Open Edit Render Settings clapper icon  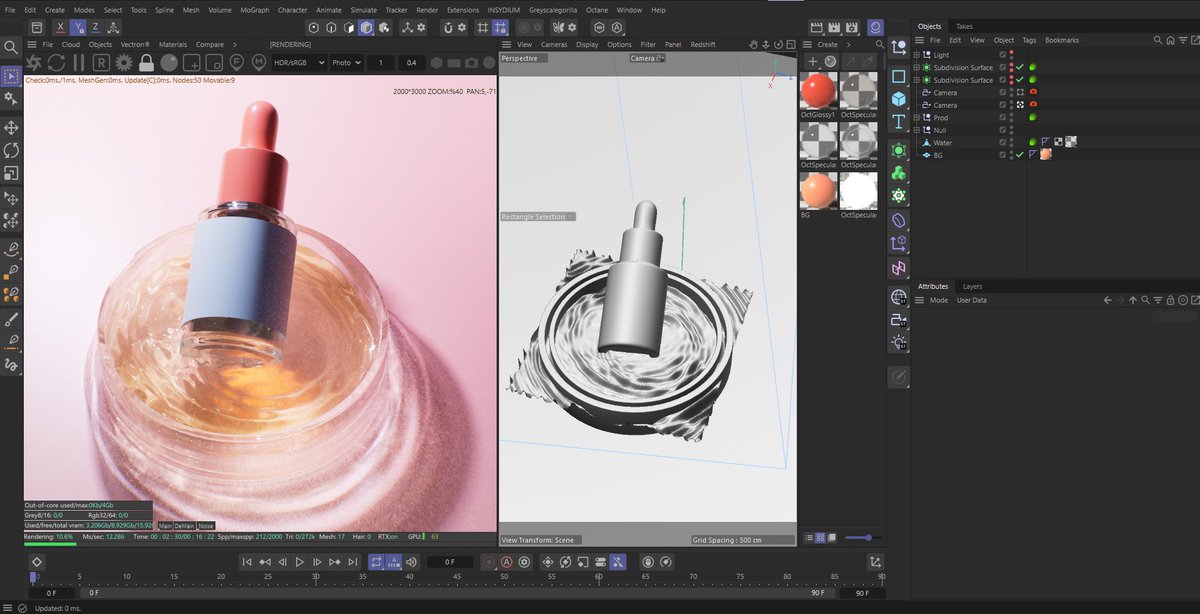coord(851,28)
